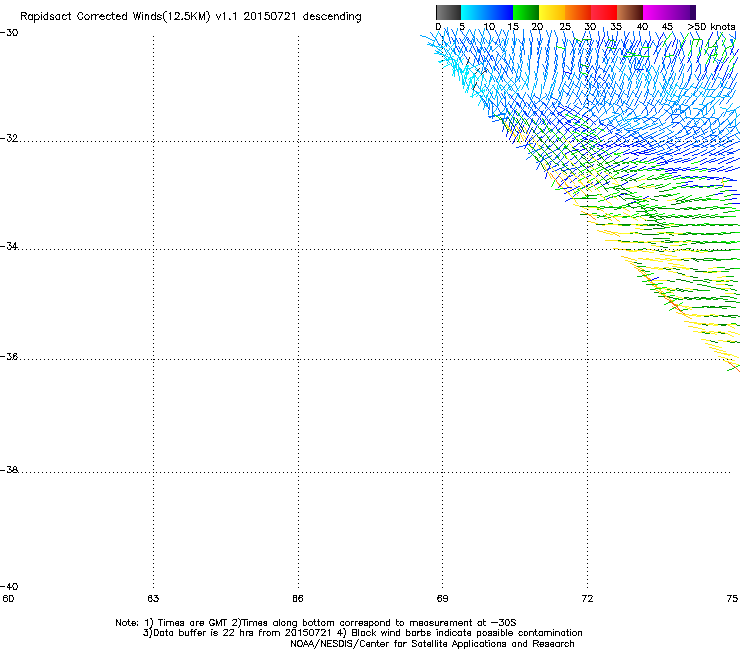This screenshot has width=740, height=650.
Task: Click the 69 longitude axis label
Action: tap(442, 599)
